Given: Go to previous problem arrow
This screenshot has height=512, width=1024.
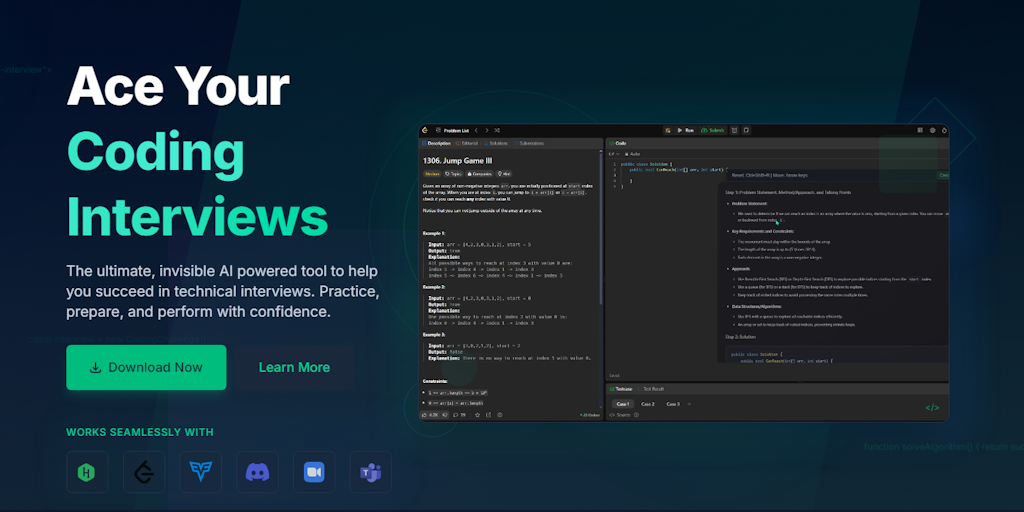Looking at the screenshot, I should [476, 131].
